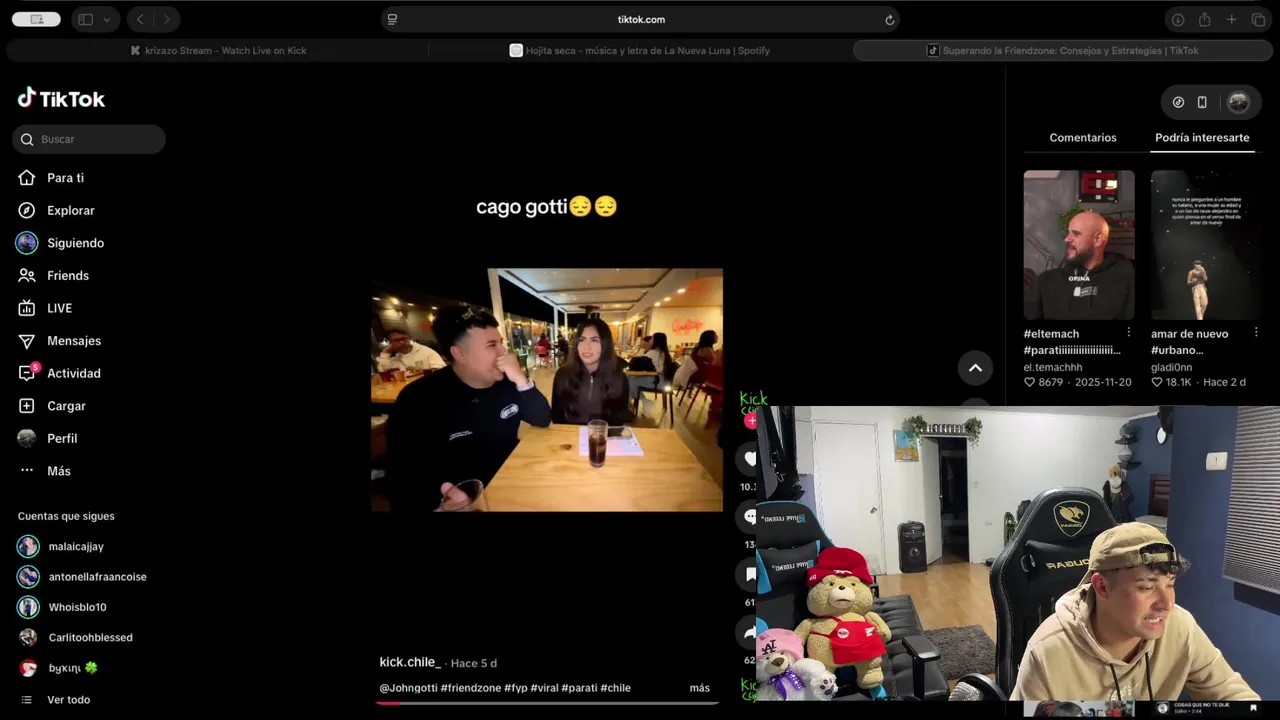
Task: Add a new Safari tab
Action: [x=1232, y=19]
